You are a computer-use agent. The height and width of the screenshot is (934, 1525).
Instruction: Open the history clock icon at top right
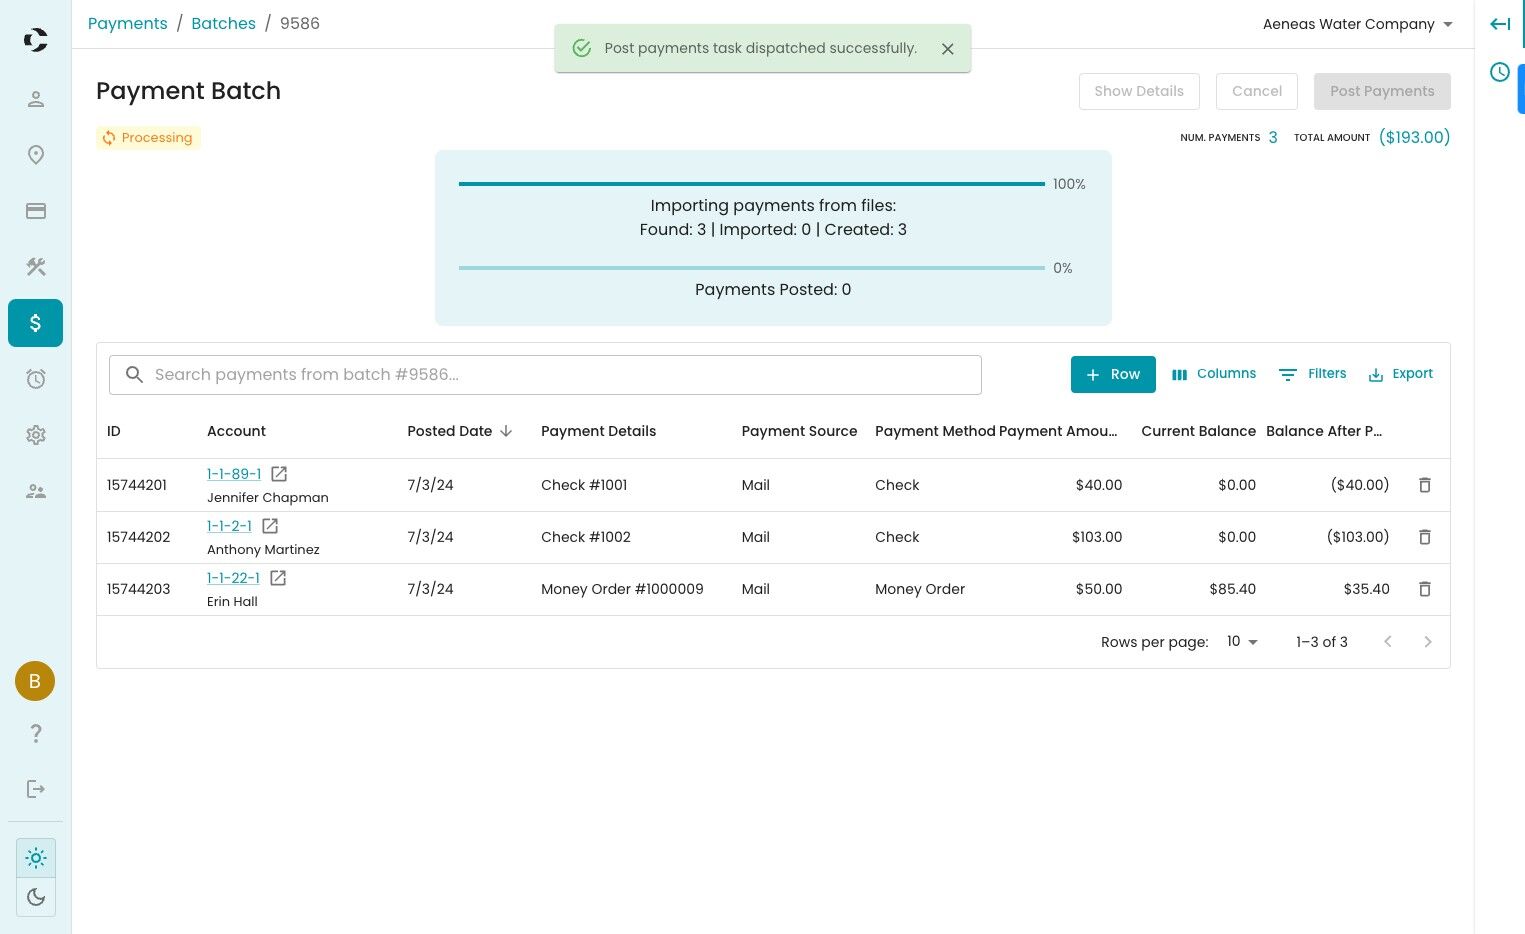coord(1500,72)
